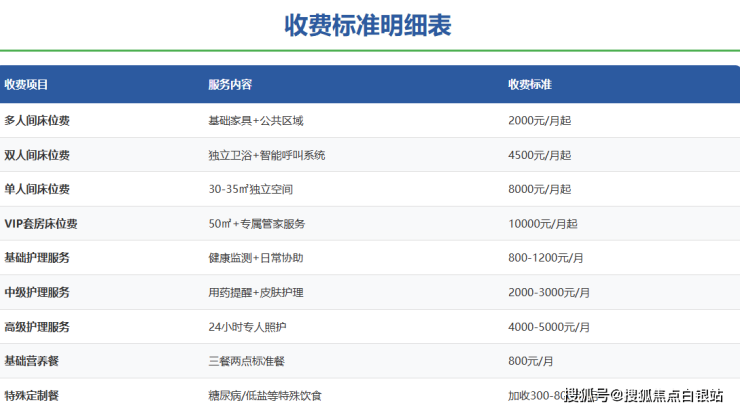Select the 30-35㎡独立空间 description cell
Screen dimensions: 740x411
click(x=250, y=189)
